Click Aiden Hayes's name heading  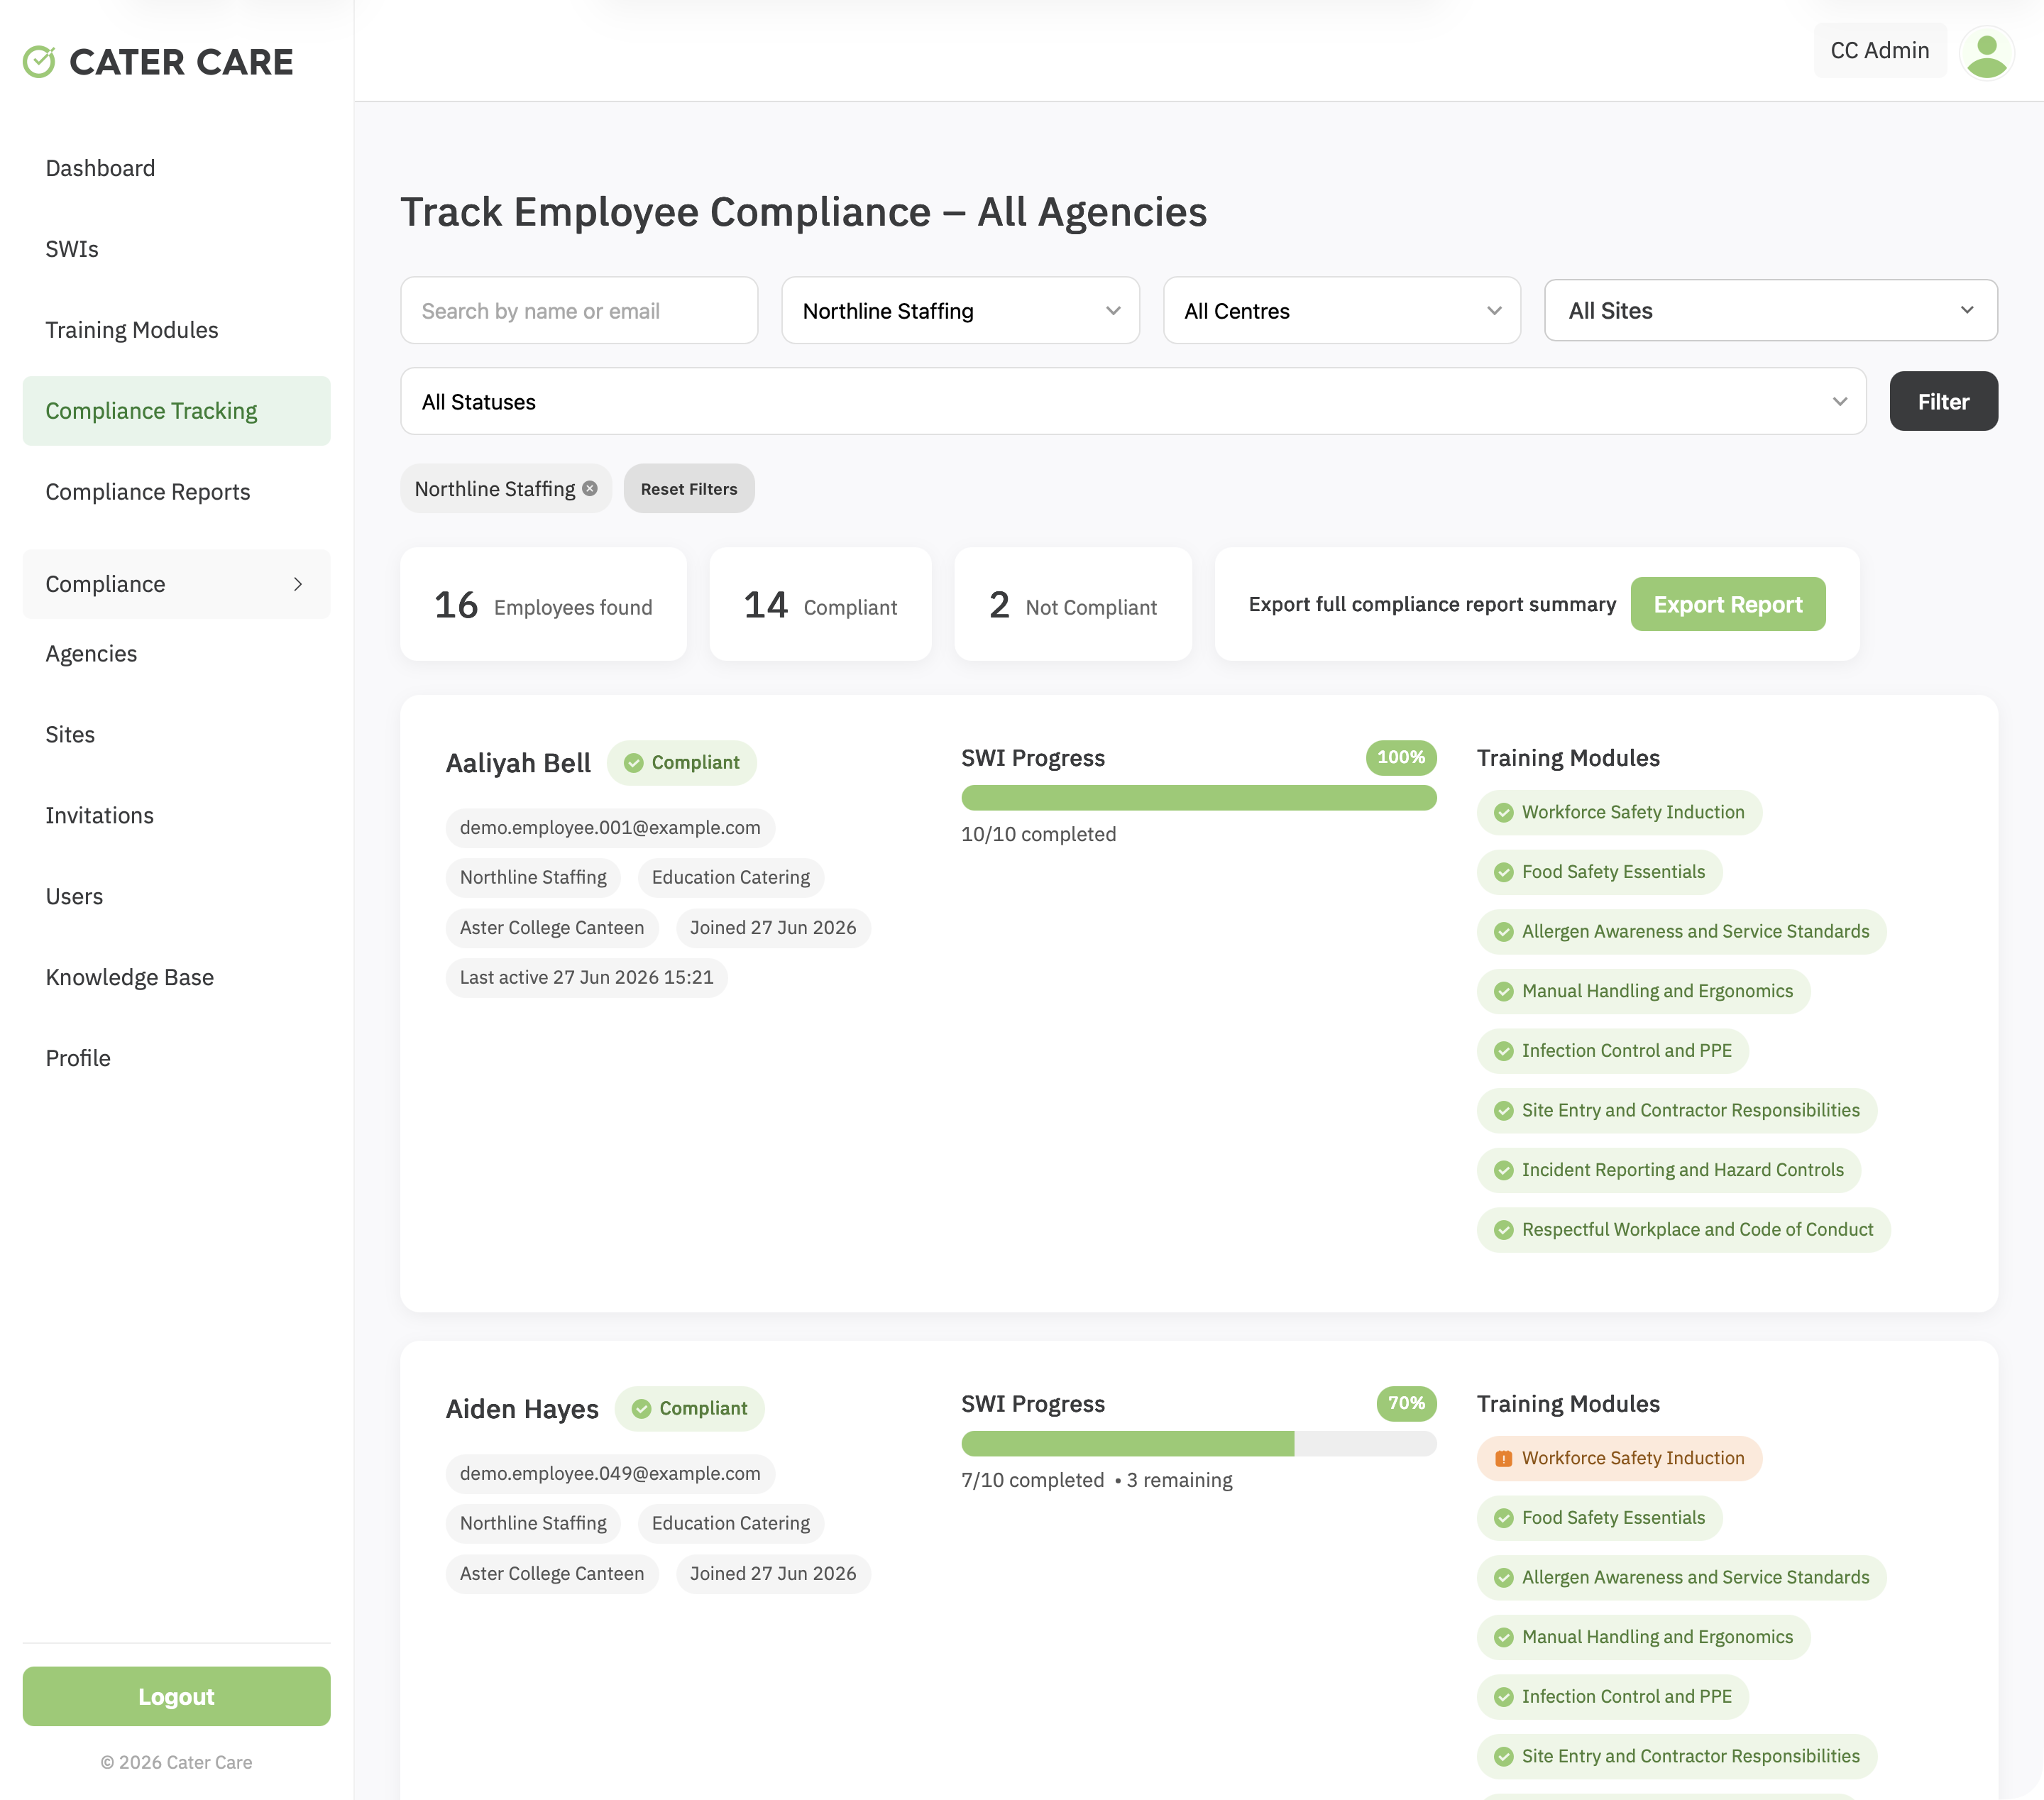[x=522, y=1410]
